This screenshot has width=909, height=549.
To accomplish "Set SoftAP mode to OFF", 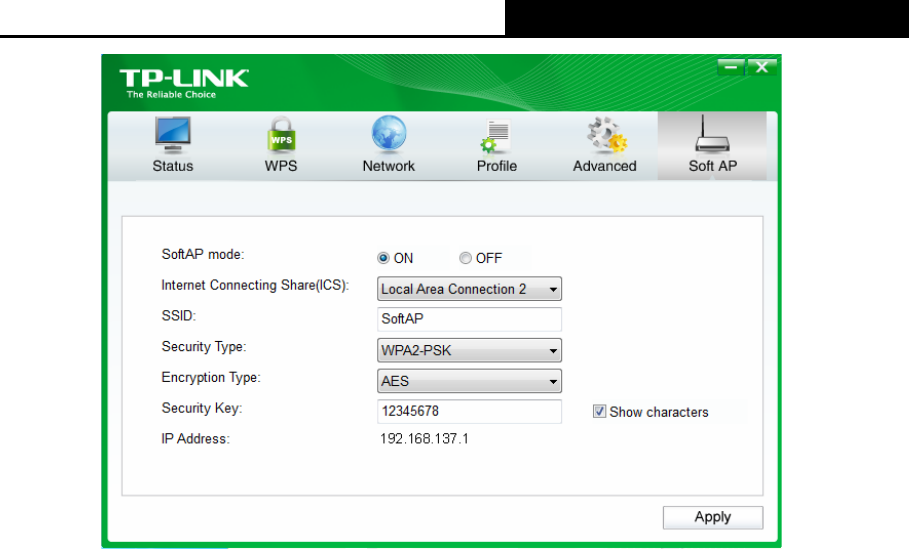I will click(465, 258).
